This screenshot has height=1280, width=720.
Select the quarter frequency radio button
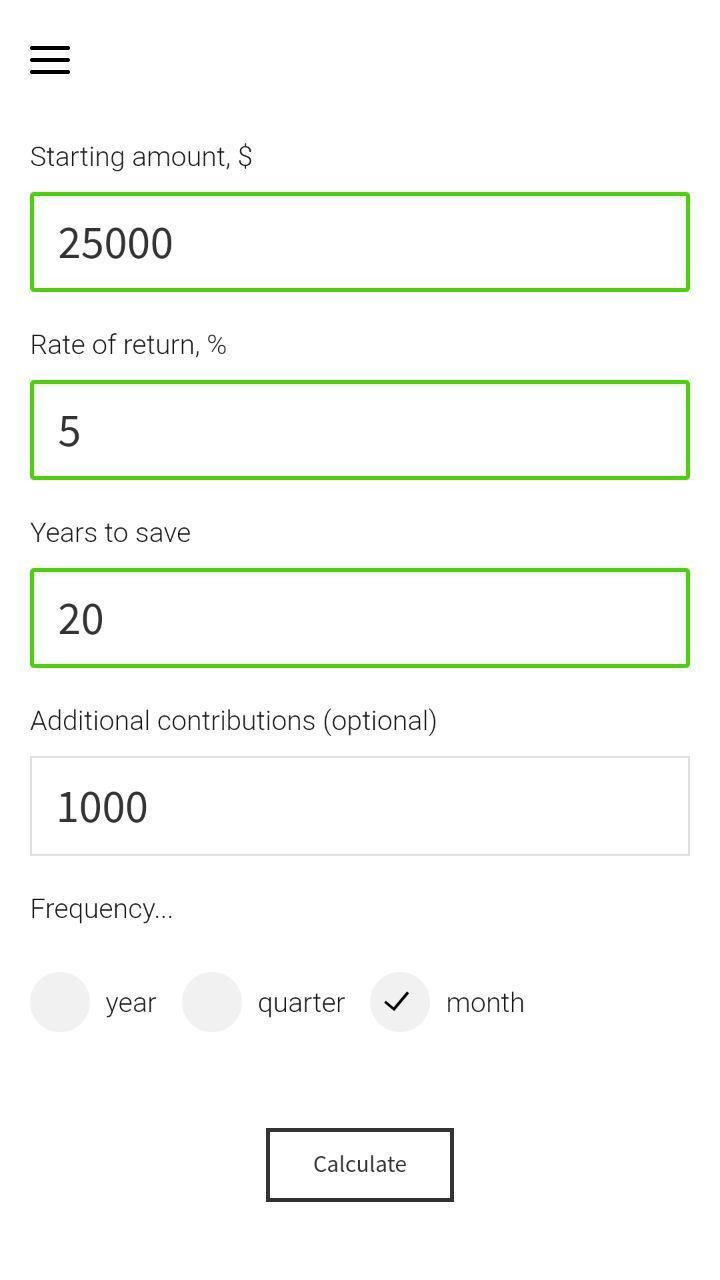pyautogui.click(x=212, y=1002)
